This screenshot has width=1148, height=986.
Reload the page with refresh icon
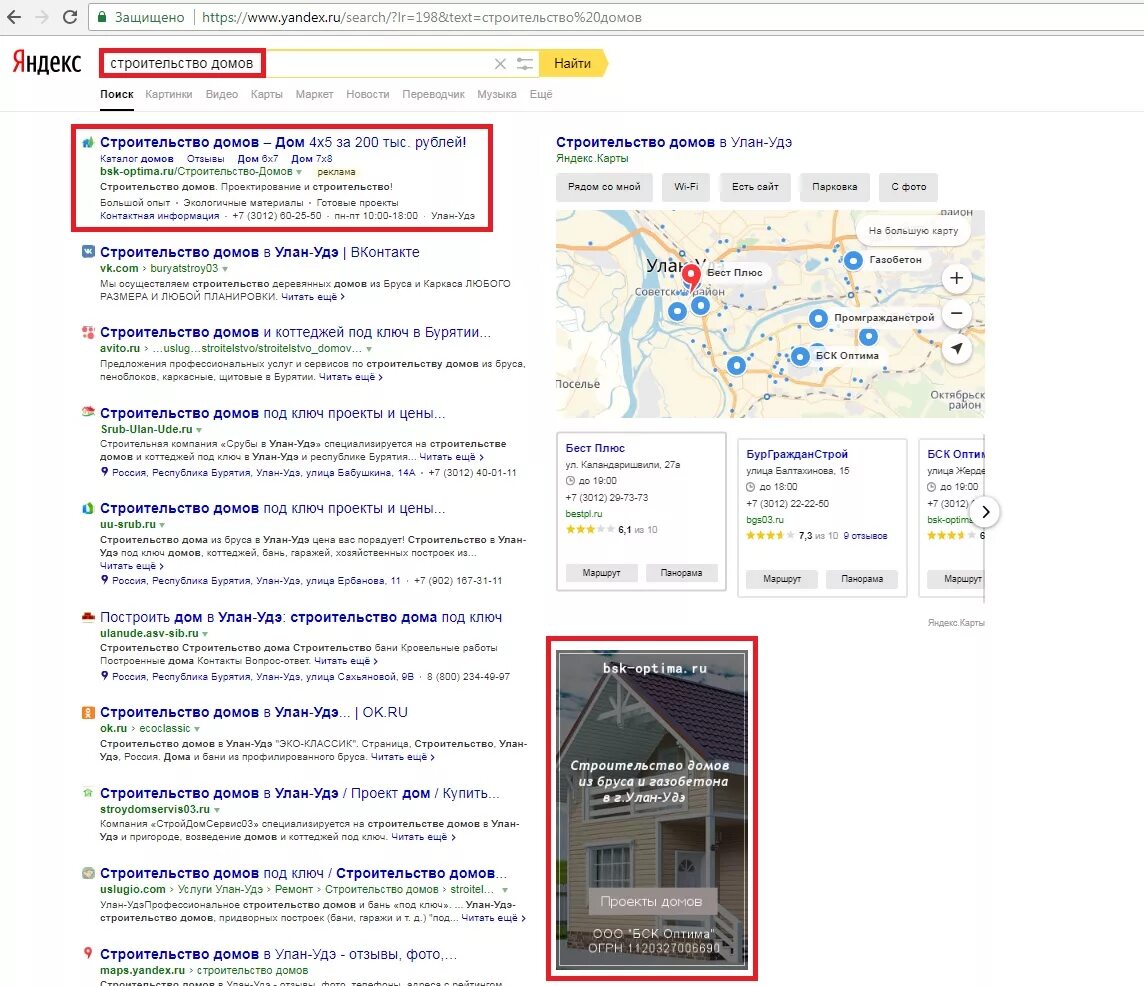(70, 17)
